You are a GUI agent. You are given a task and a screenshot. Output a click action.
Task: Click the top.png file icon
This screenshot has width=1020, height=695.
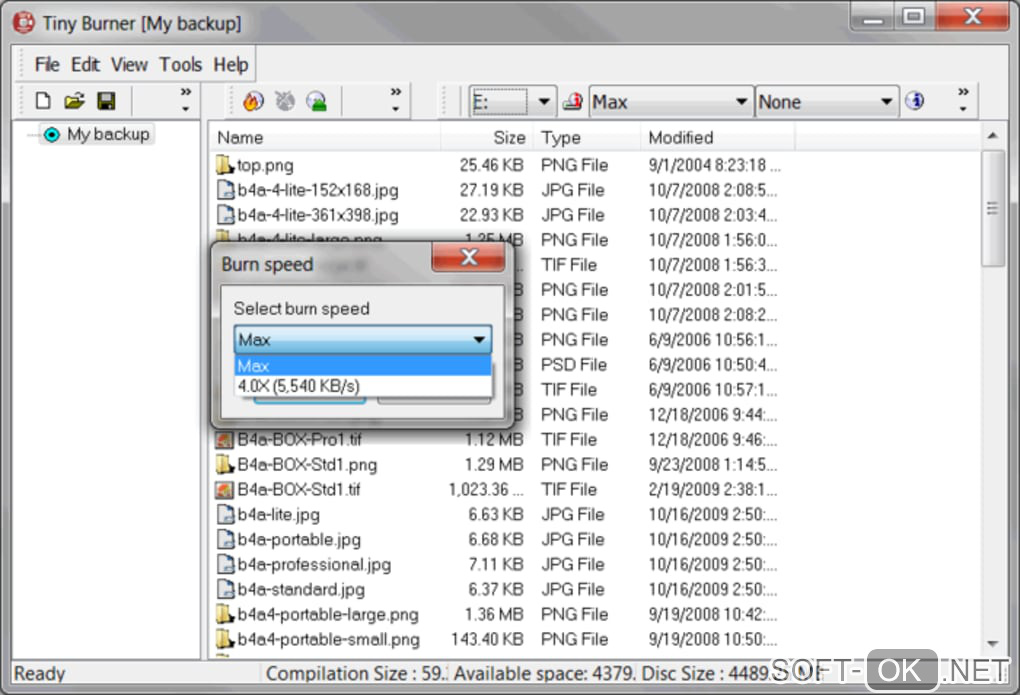click(x=224, y=165)
